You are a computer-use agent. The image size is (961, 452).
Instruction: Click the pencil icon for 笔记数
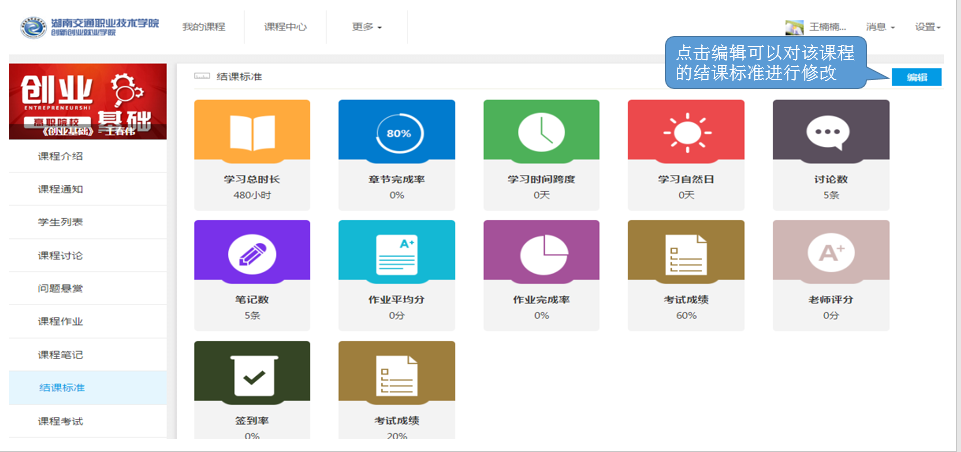coord(251,252)
